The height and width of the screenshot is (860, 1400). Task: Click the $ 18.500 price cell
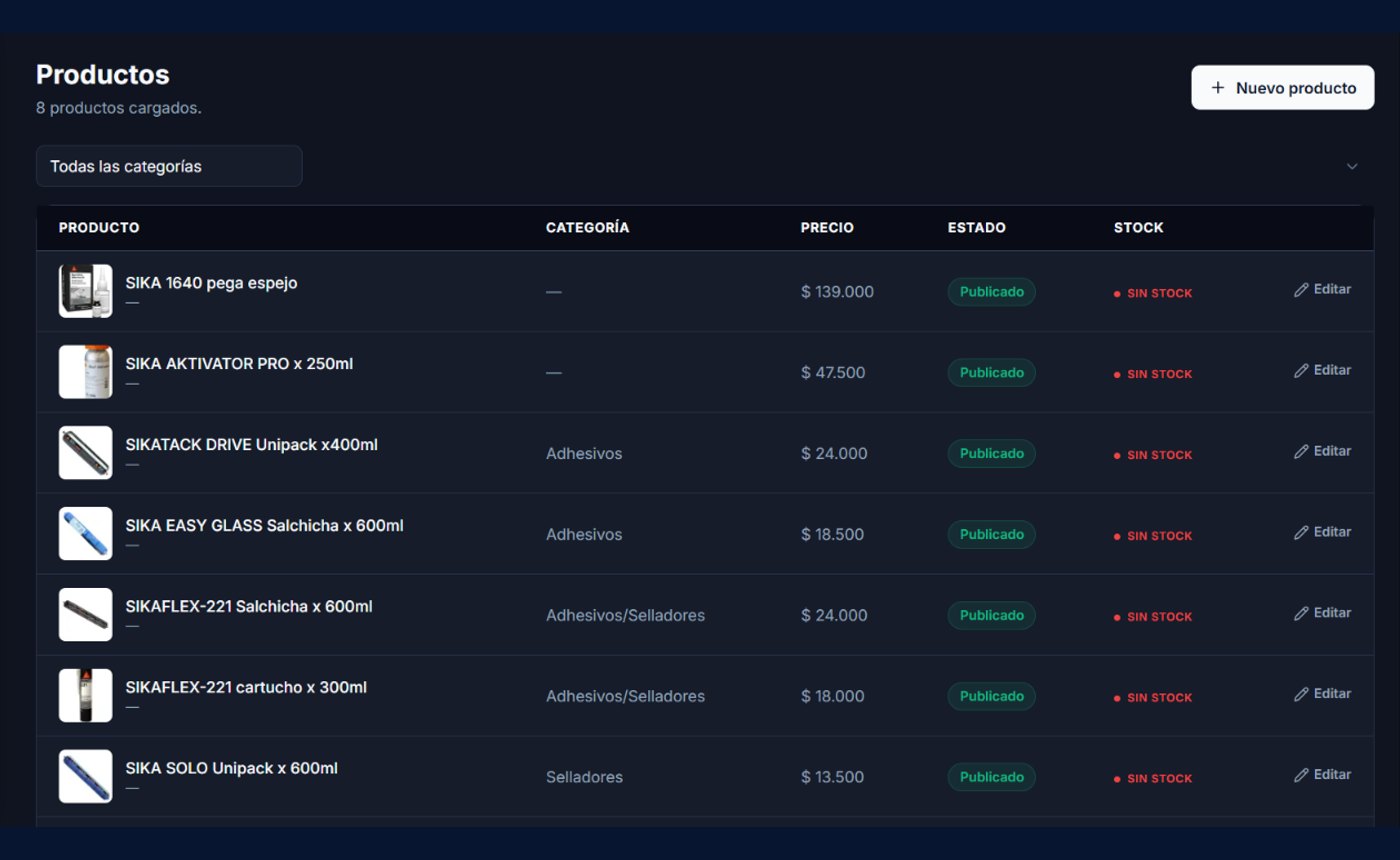coord(832,535)
